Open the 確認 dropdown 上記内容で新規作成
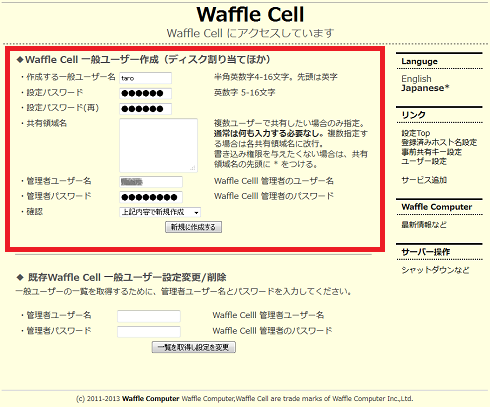This screenshot has height=407, width=490. pos(160,212)
